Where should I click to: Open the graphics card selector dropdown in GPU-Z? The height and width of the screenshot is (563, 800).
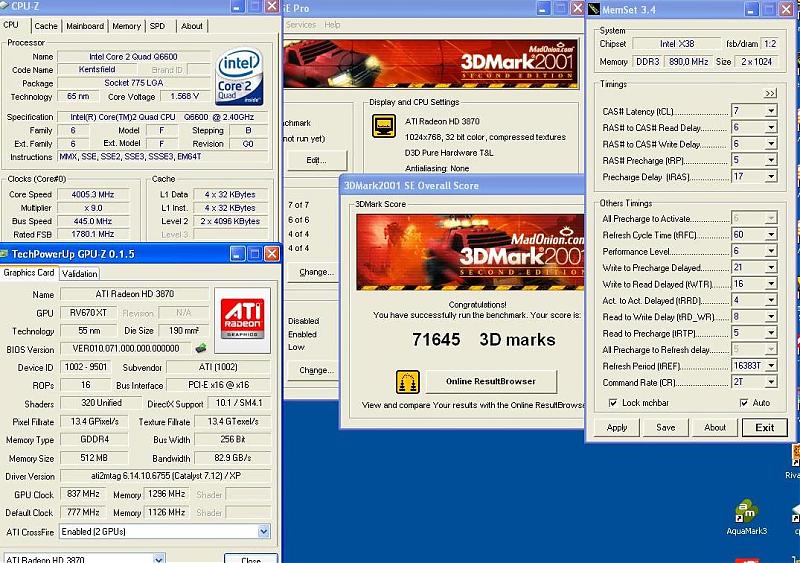[x=159, y=558]
